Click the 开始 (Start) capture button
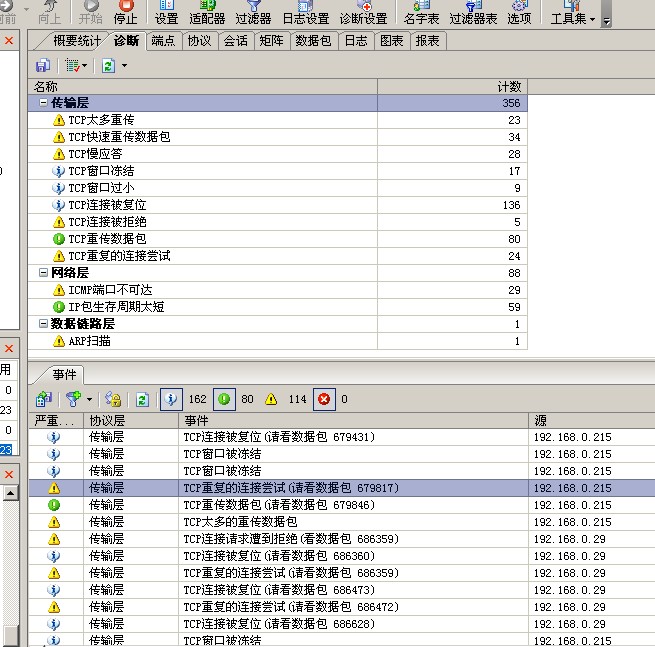Screen dimensions: 655x647 (x=91, y=13)
